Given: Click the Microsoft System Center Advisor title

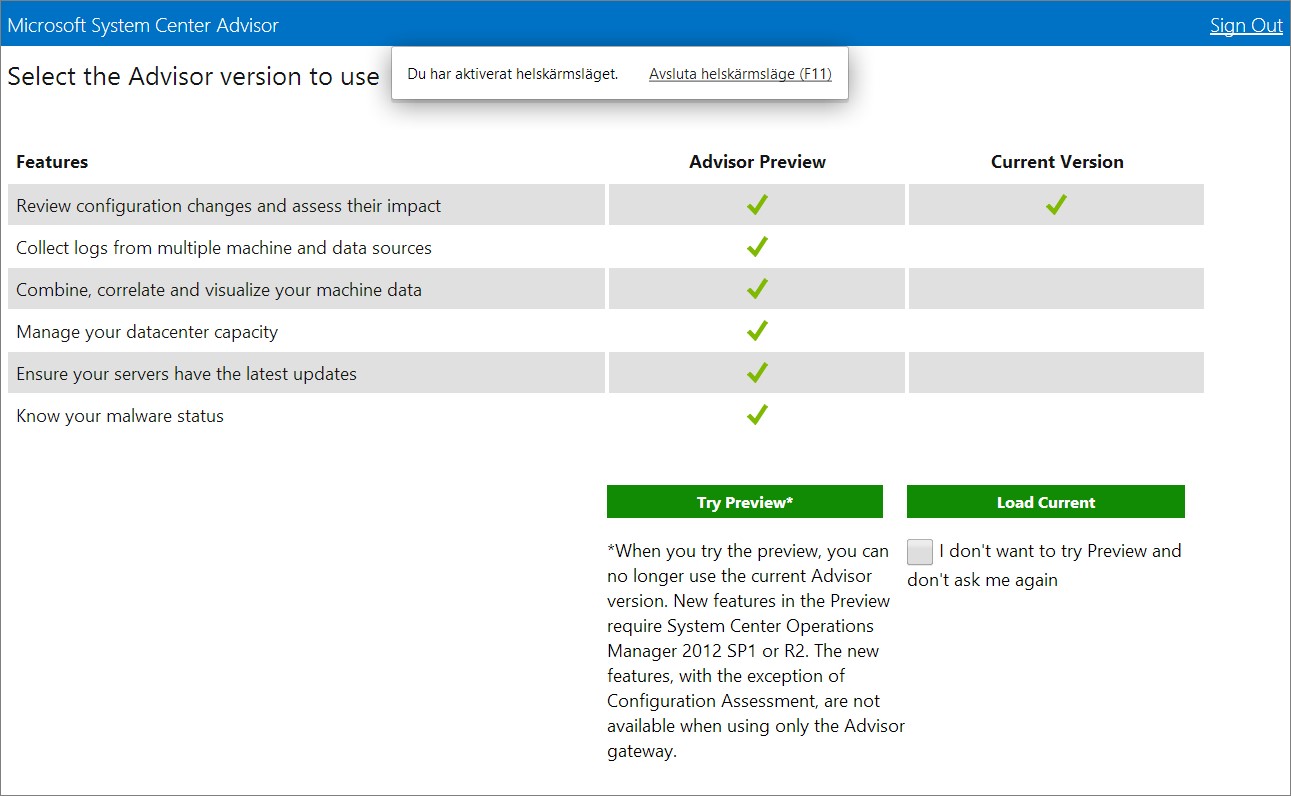Looking at the screenshot, I should [x=143, y=26].
